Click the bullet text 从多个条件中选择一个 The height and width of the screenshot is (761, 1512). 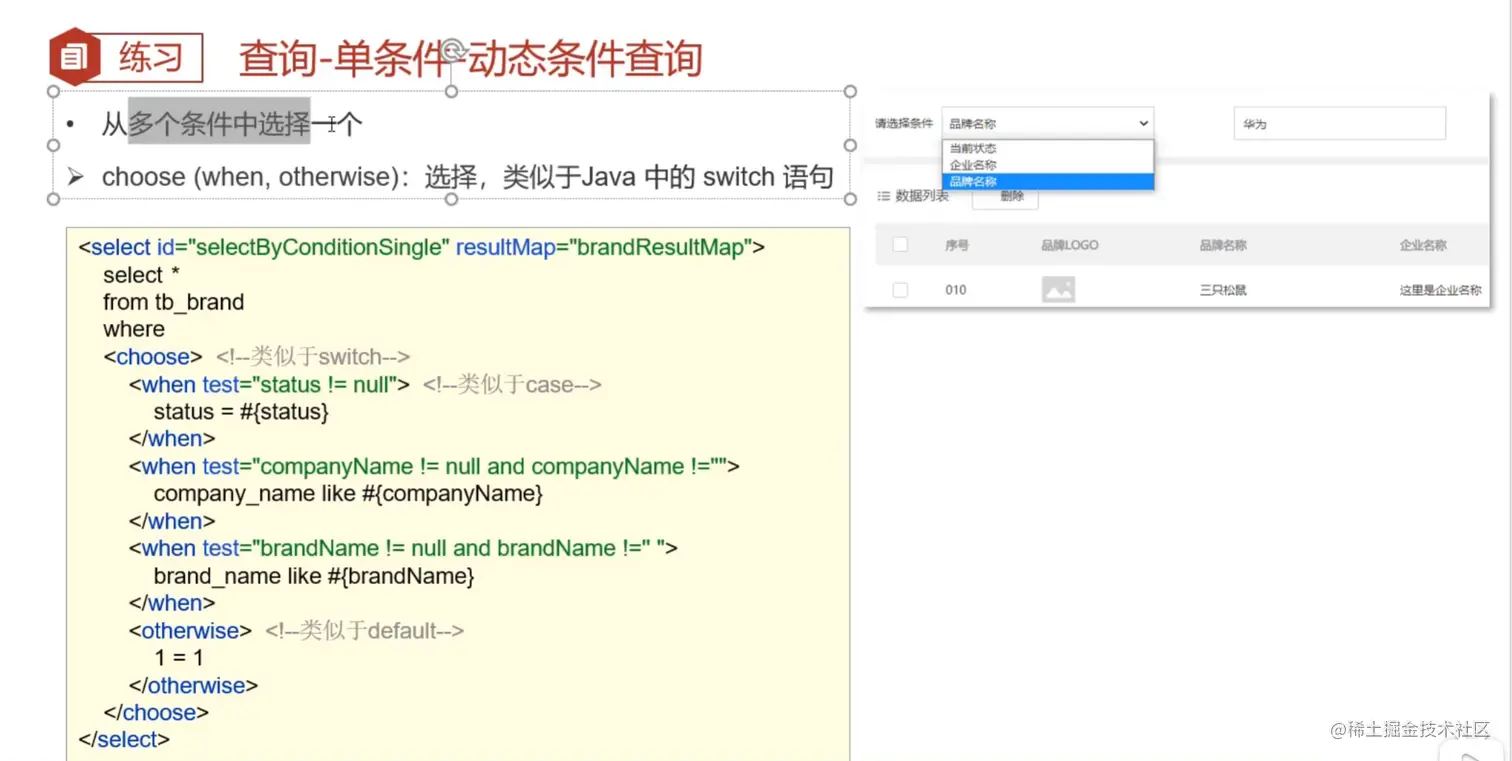click(232, 124)
